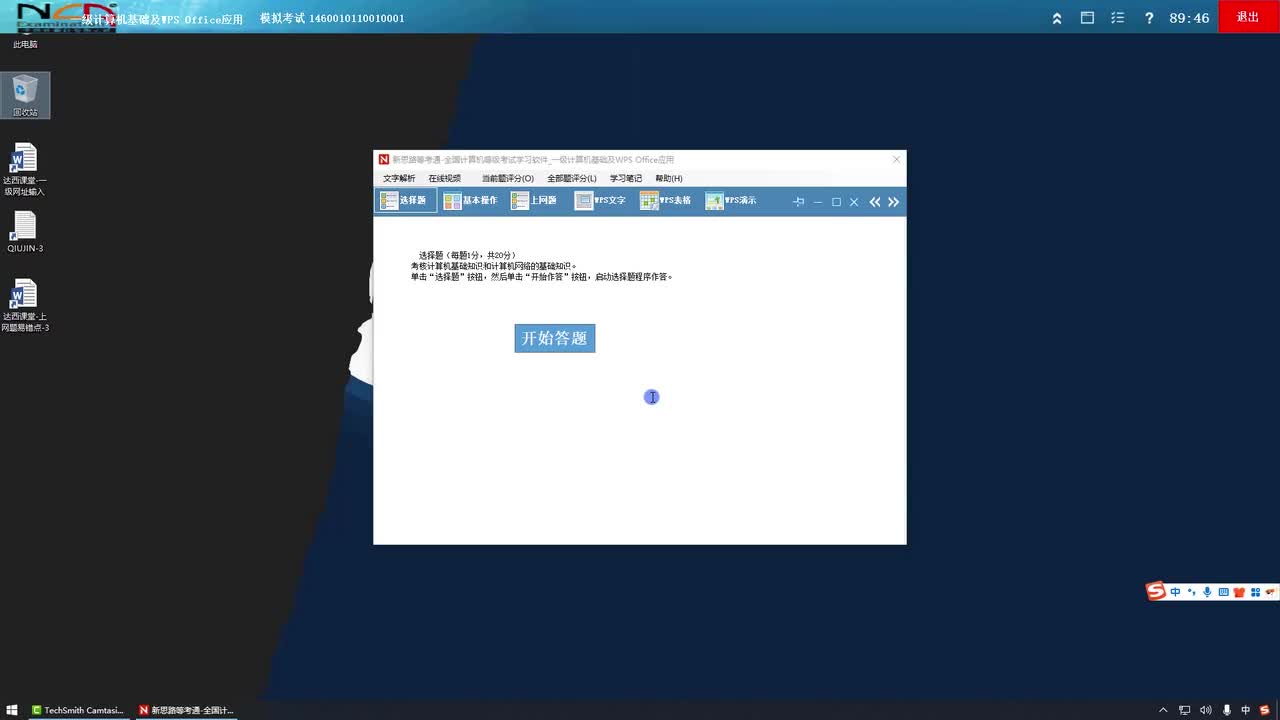Select the 达西课堂-一级网址输入 desktop shortcut
This screenshot has width=1280, height=720.
pos(24,170)
